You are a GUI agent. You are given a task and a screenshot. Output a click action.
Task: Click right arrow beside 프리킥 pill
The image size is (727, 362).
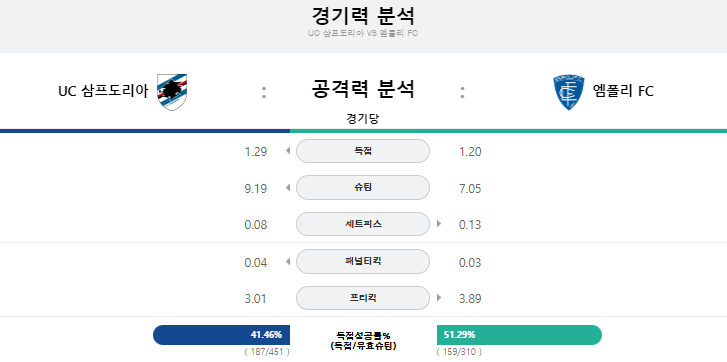pyautogui.click(x=439, y=298)
